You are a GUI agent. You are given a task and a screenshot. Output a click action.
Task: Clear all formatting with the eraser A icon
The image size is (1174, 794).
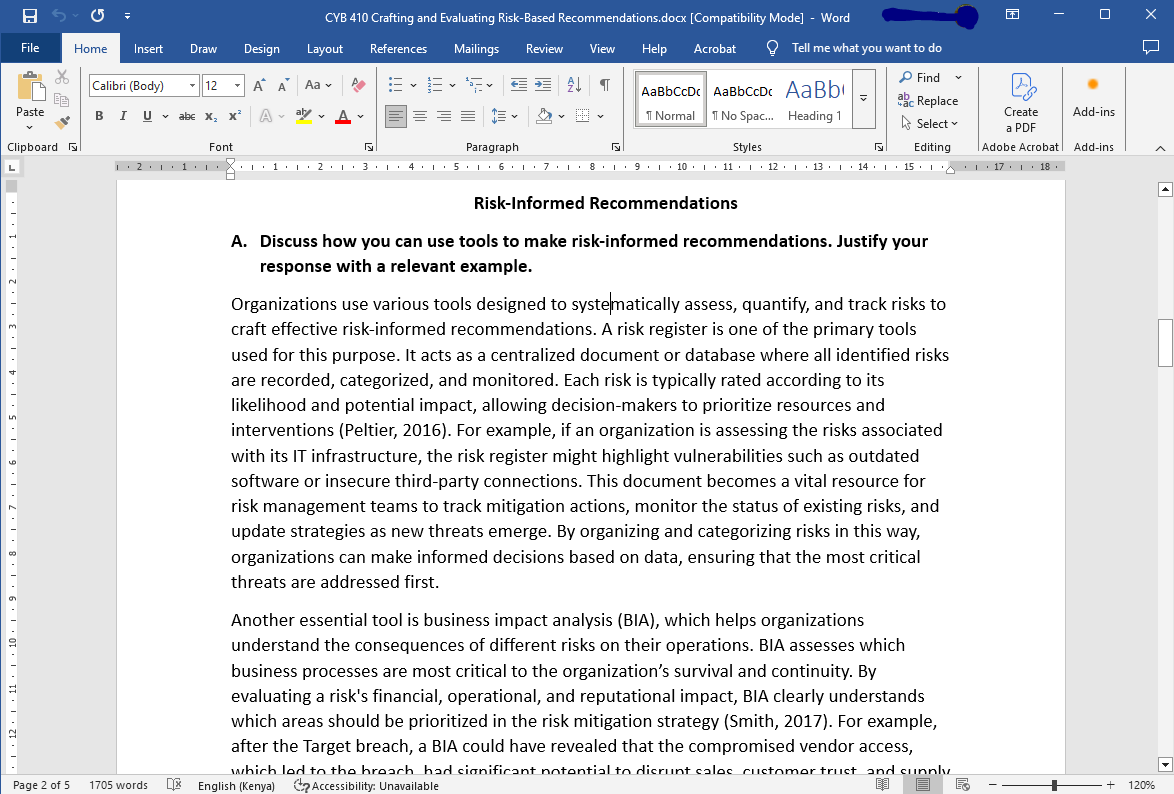[x=359, y=85]
